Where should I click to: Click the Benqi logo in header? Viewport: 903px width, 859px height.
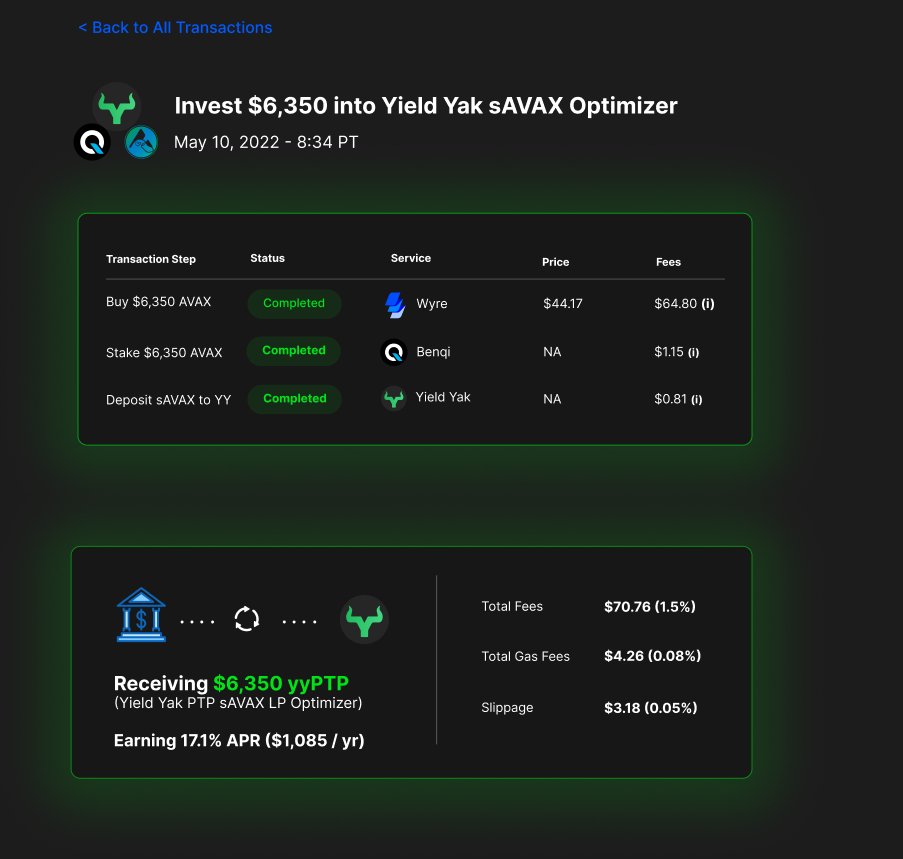(x=92, y=142)
